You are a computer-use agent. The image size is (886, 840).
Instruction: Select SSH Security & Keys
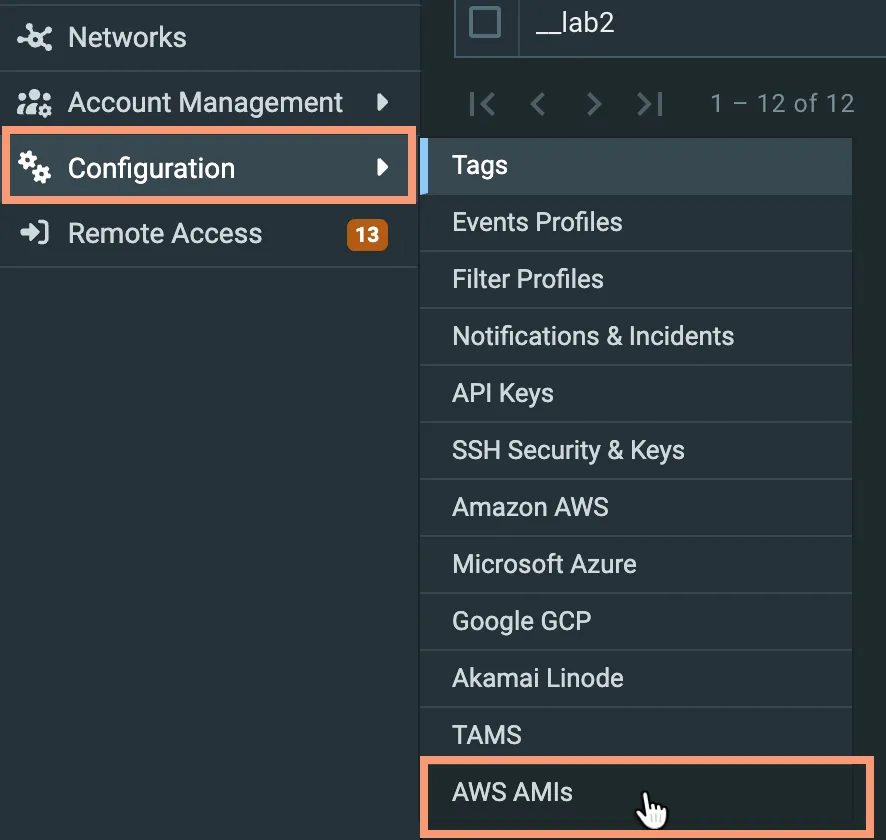[636, 451]
